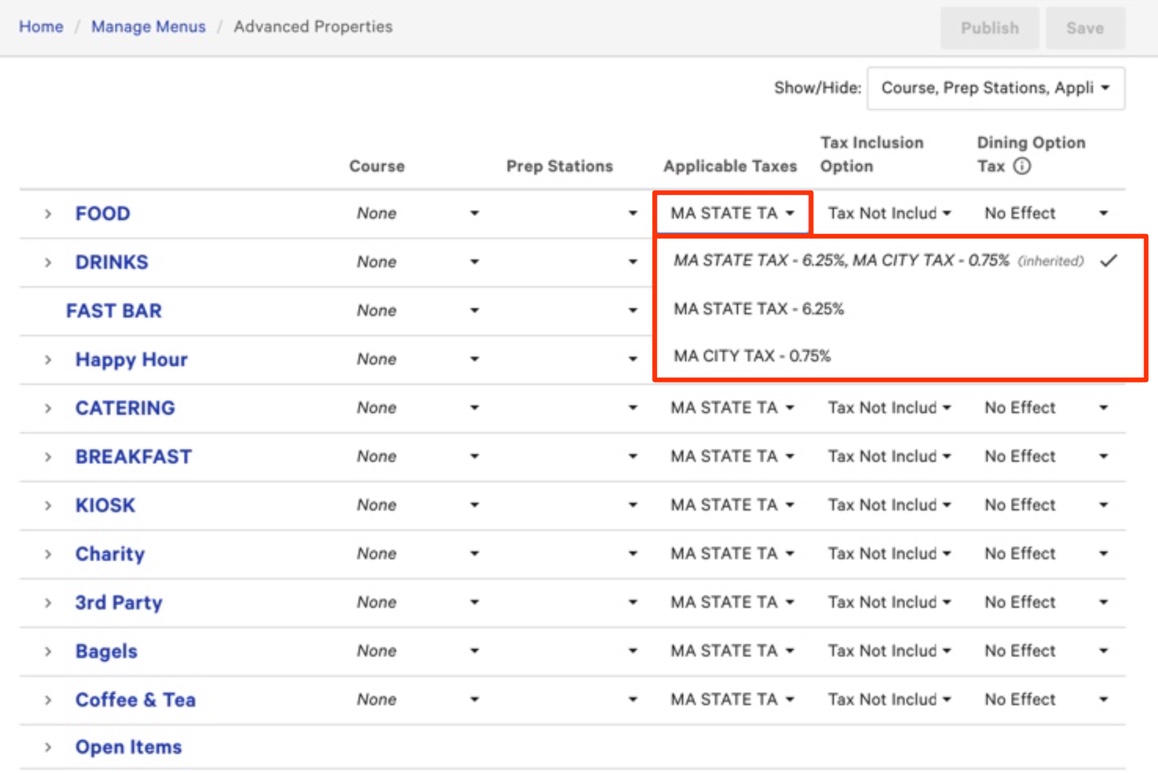Viewport: 1158px width, 773px height.
Task: Open the Show/Hide columns dropdown
Action: (995, 88)
